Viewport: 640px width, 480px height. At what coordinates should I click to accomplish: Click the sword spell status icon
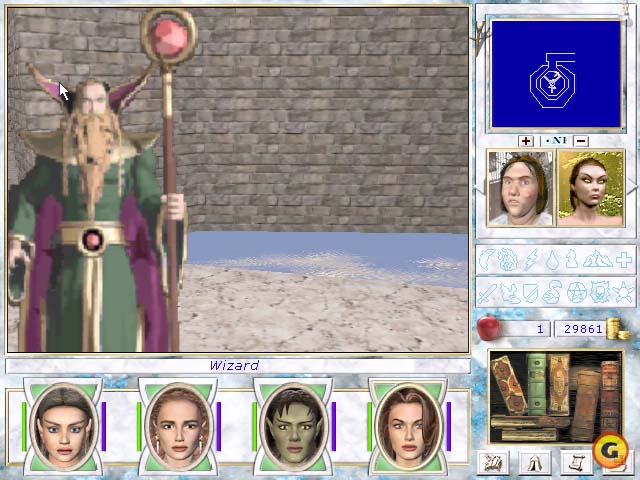(x=487, y=293)
